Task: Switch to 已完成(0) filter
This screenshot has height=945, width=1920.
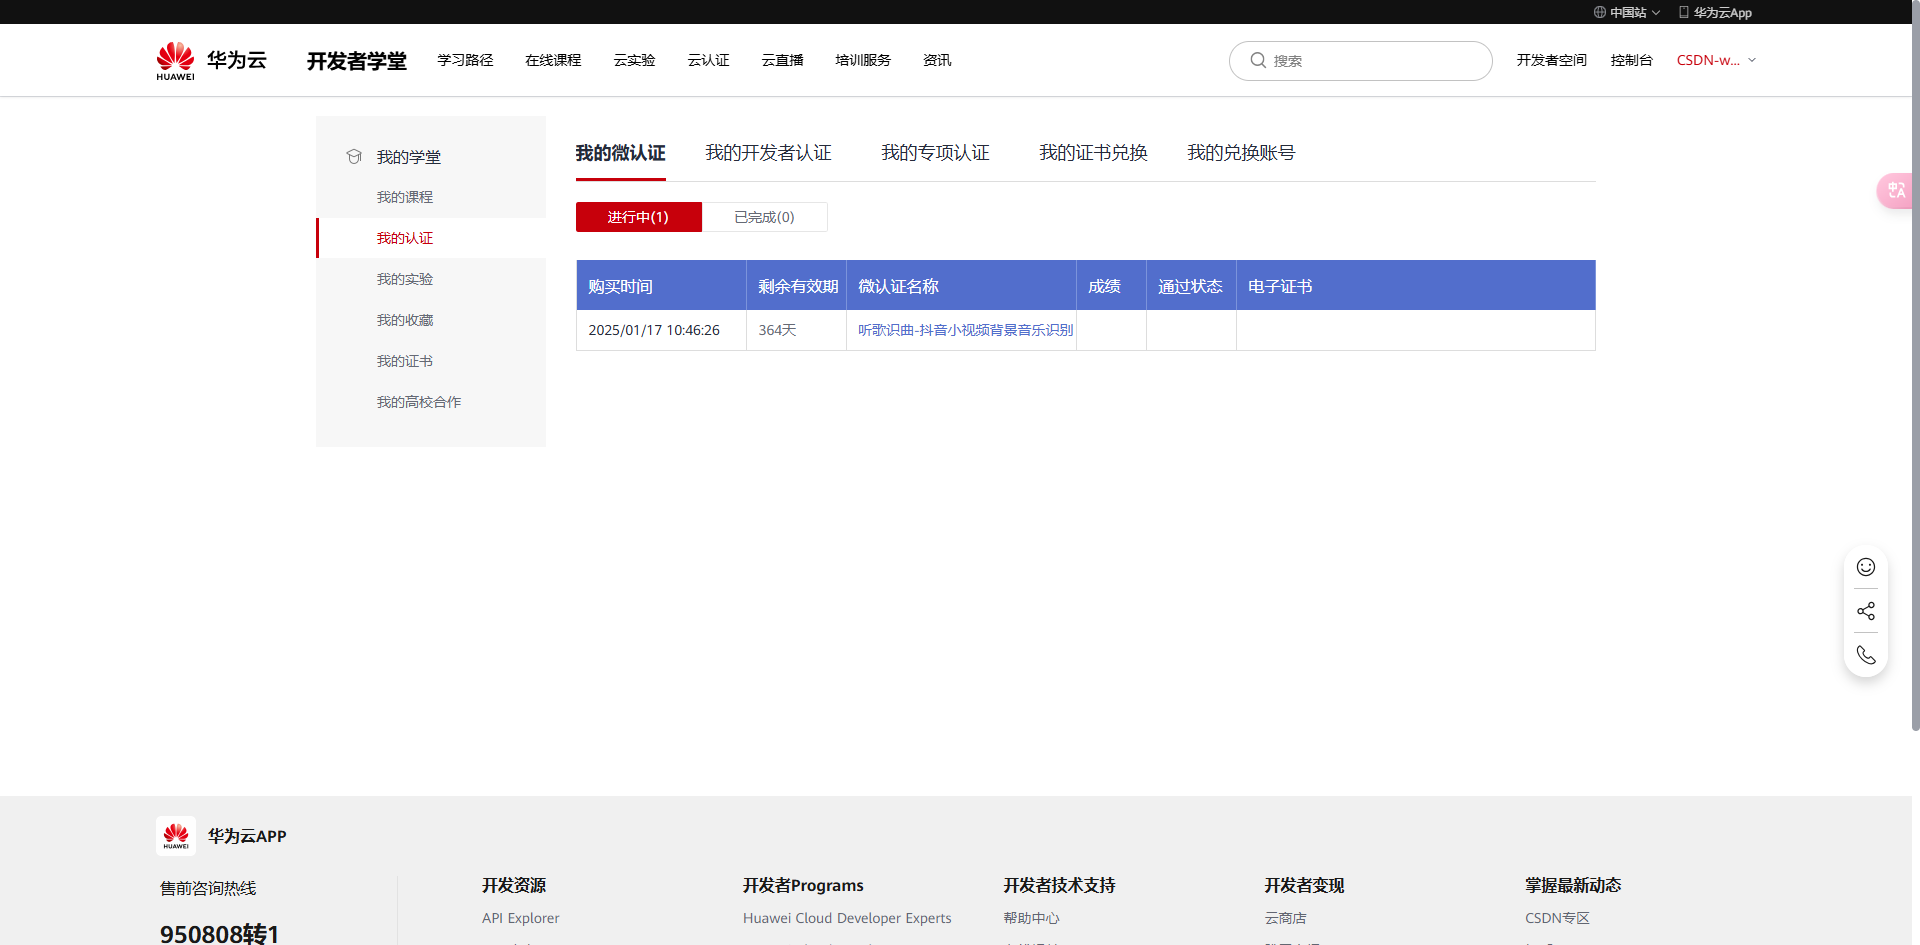Action: coord(764,217)
